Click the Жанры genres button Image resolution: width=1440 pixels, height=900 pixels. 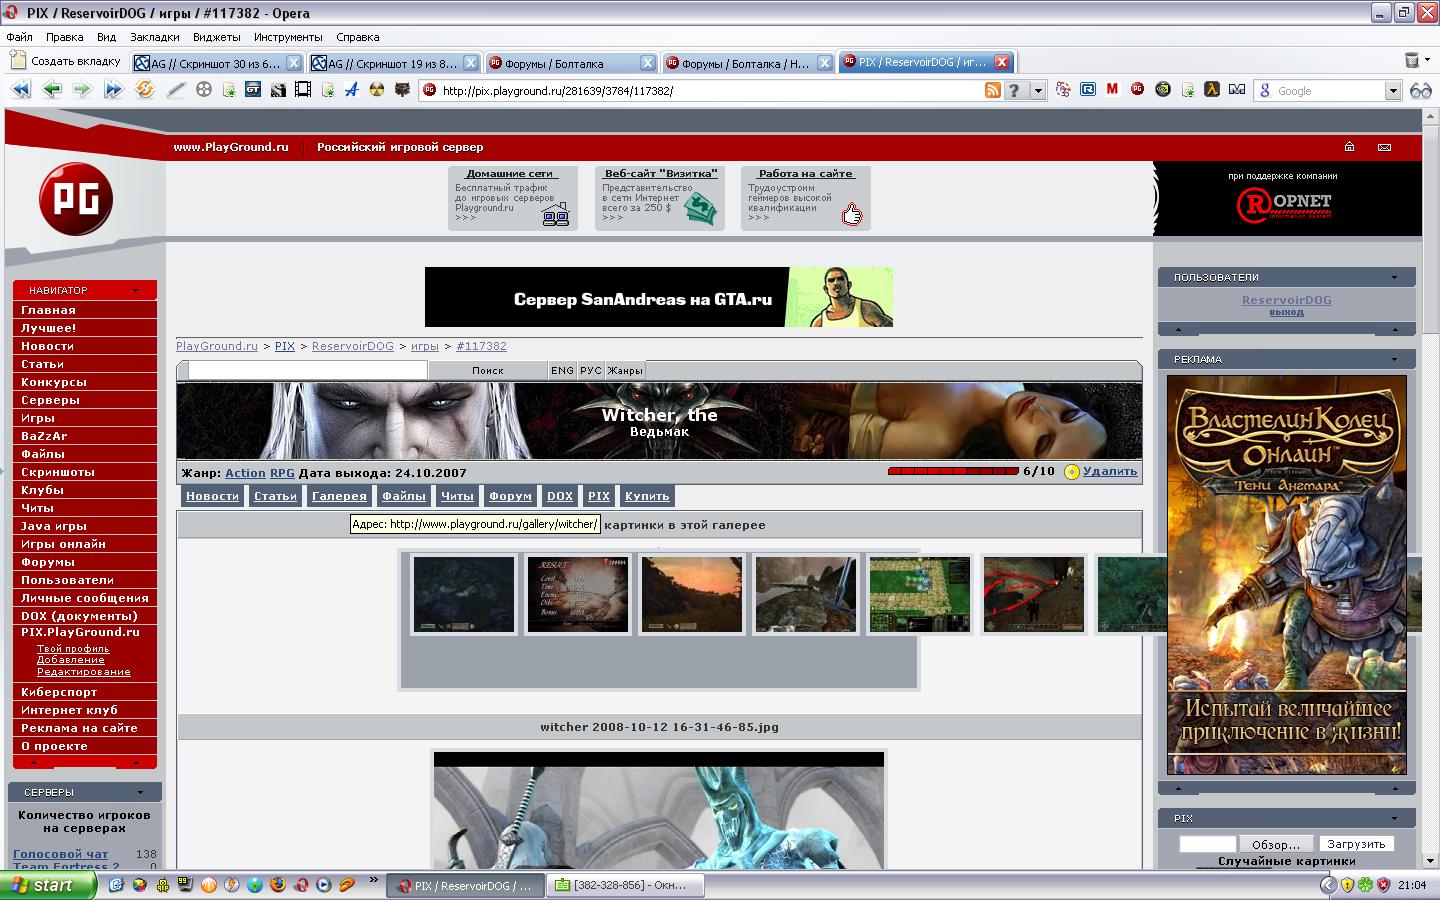(625, 370)
